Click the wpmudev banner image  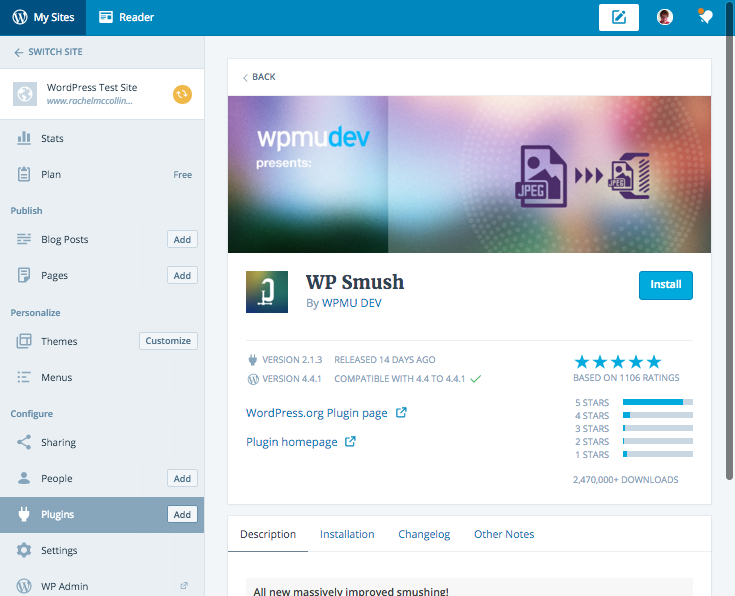[469, 174]
